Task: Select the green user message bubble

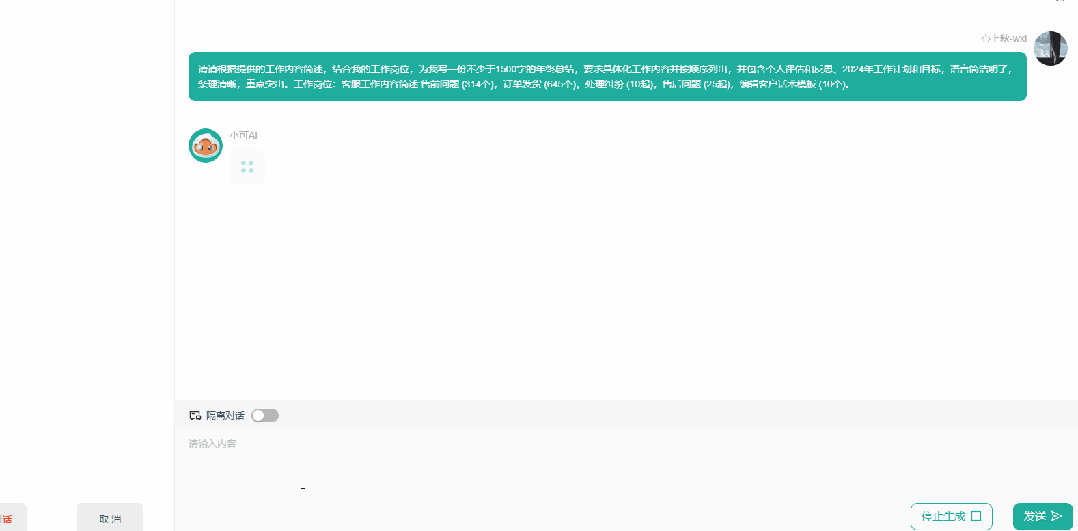Action: (607, 77)
